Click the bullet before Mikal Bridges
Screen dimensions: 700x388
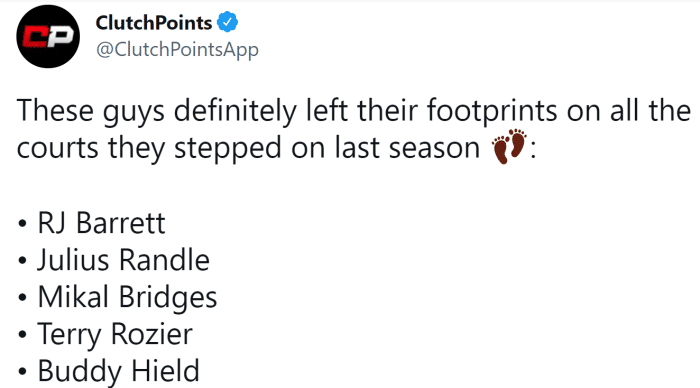coord(22,297)
